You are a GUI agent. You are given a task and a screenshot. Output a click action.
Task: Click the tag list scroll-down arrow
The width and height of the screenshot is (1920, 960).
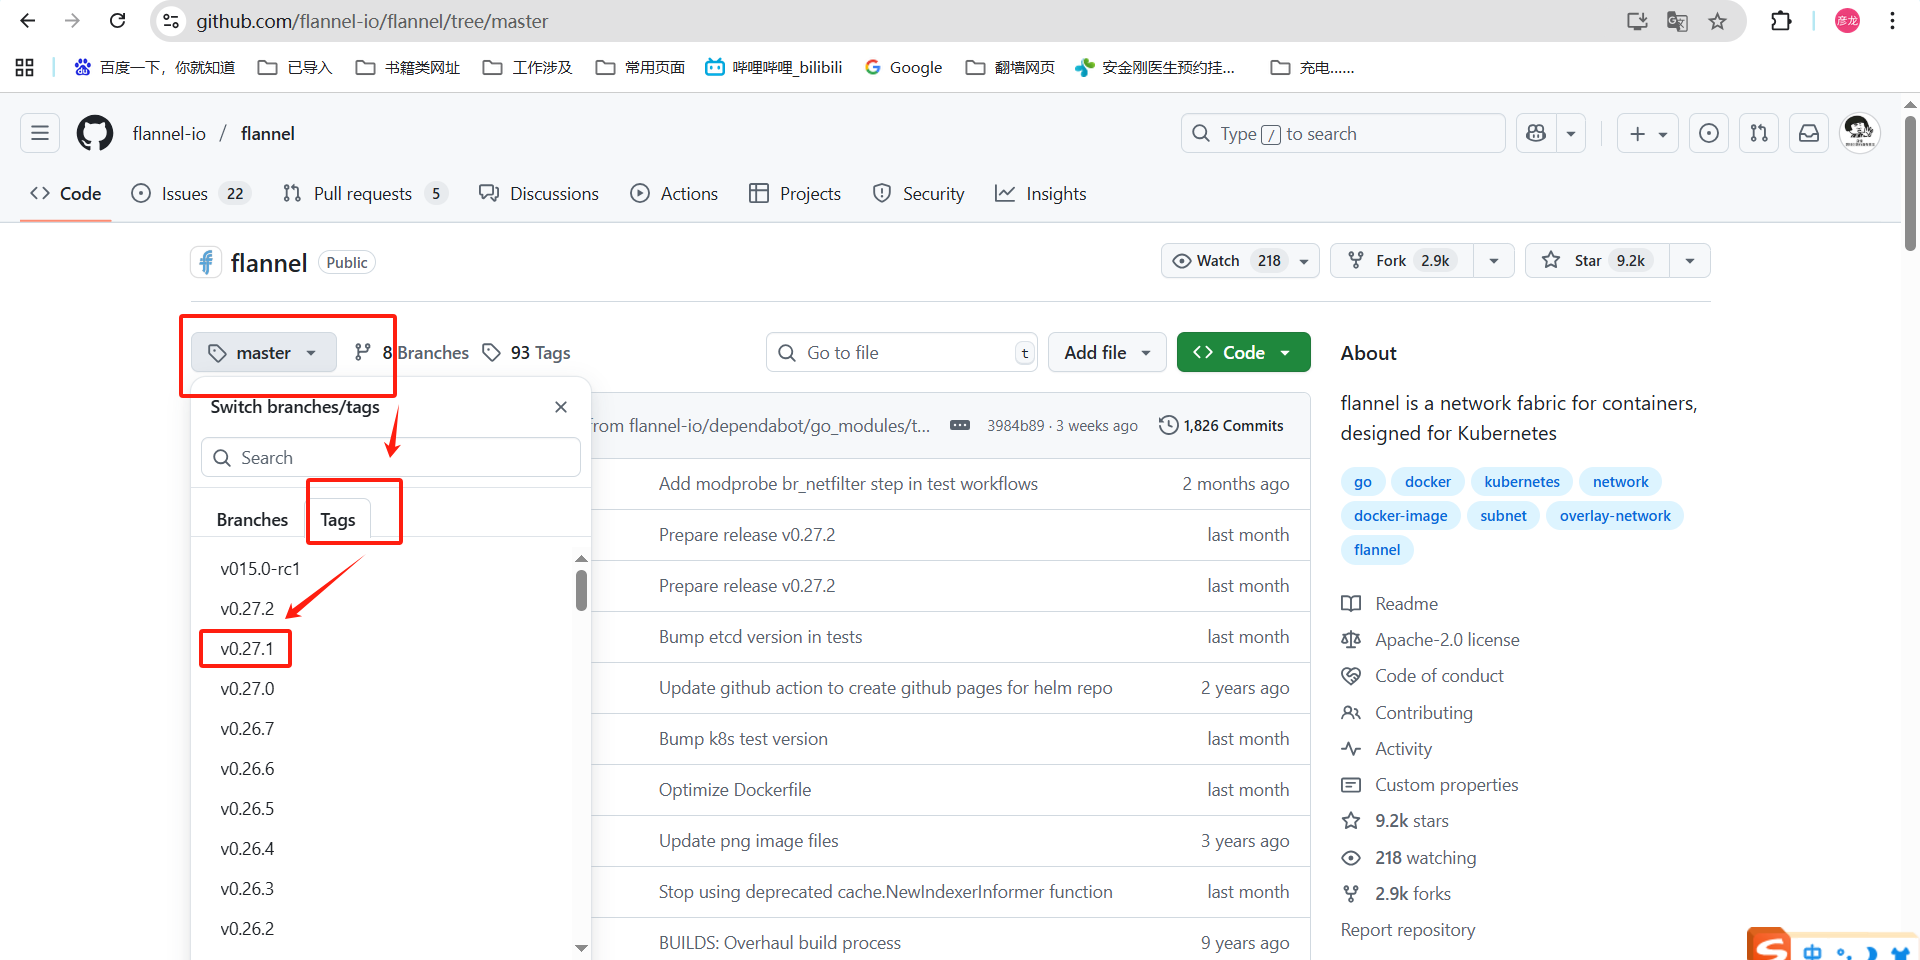point(581,947)
